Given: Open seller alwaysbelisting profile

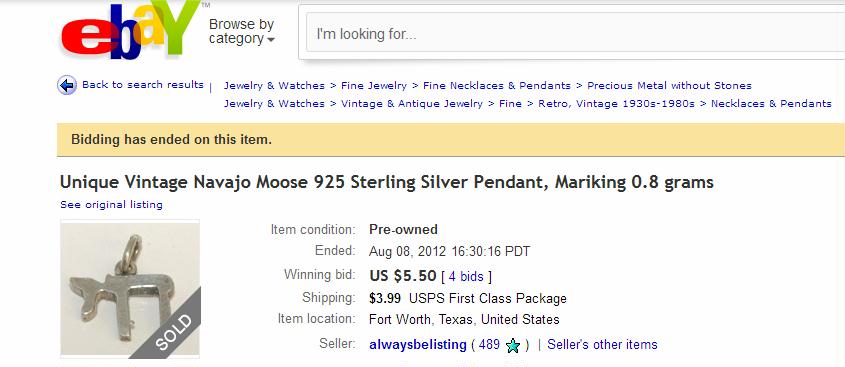Looking at the screenshot, I should click(418, 344).
